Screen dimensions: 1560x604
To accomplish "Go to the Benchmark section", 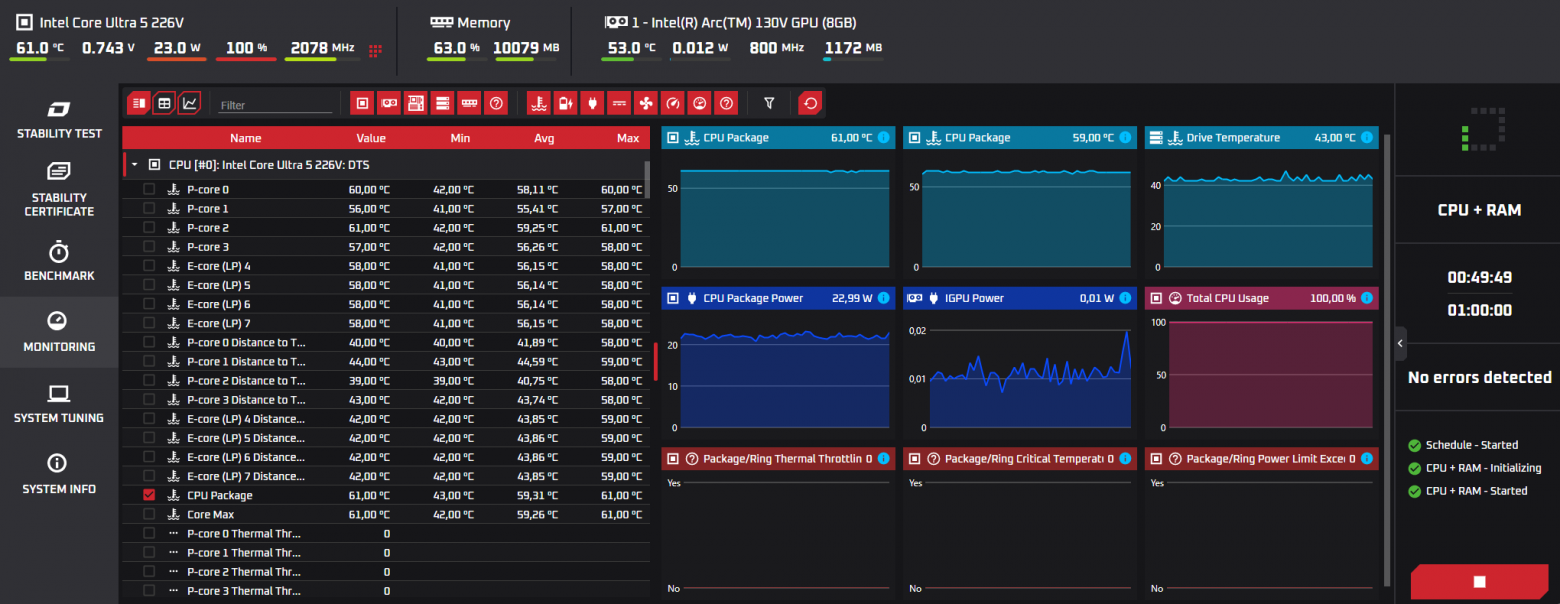I will (x=59, y=262).
